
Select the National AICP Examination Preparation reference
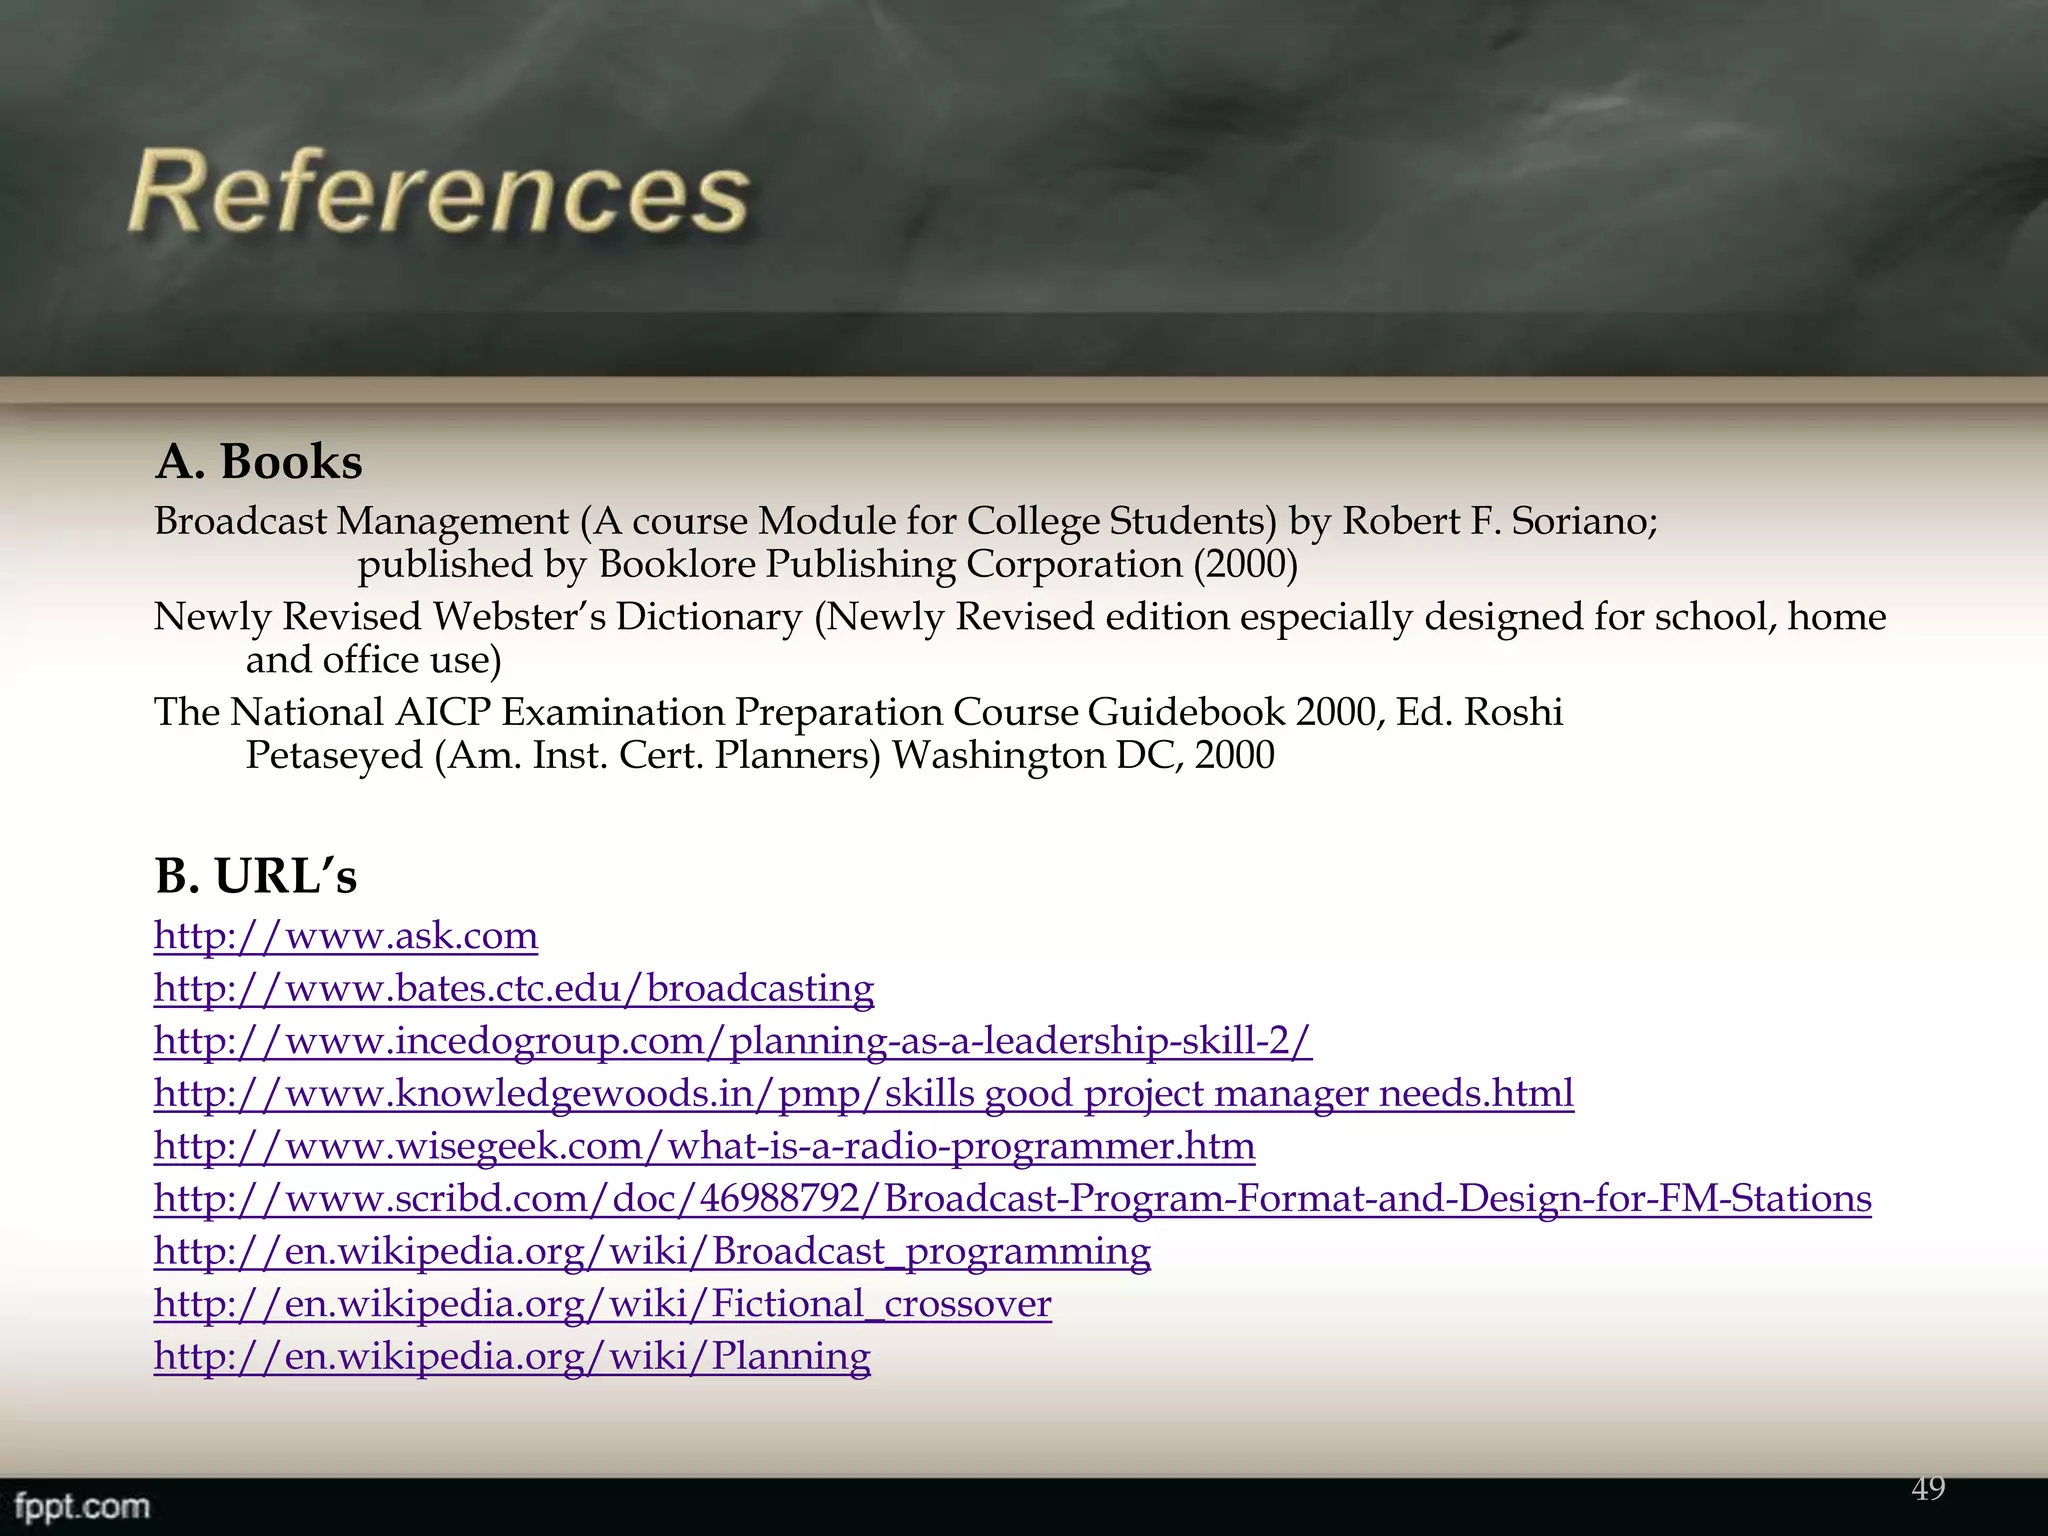(859, 712)
